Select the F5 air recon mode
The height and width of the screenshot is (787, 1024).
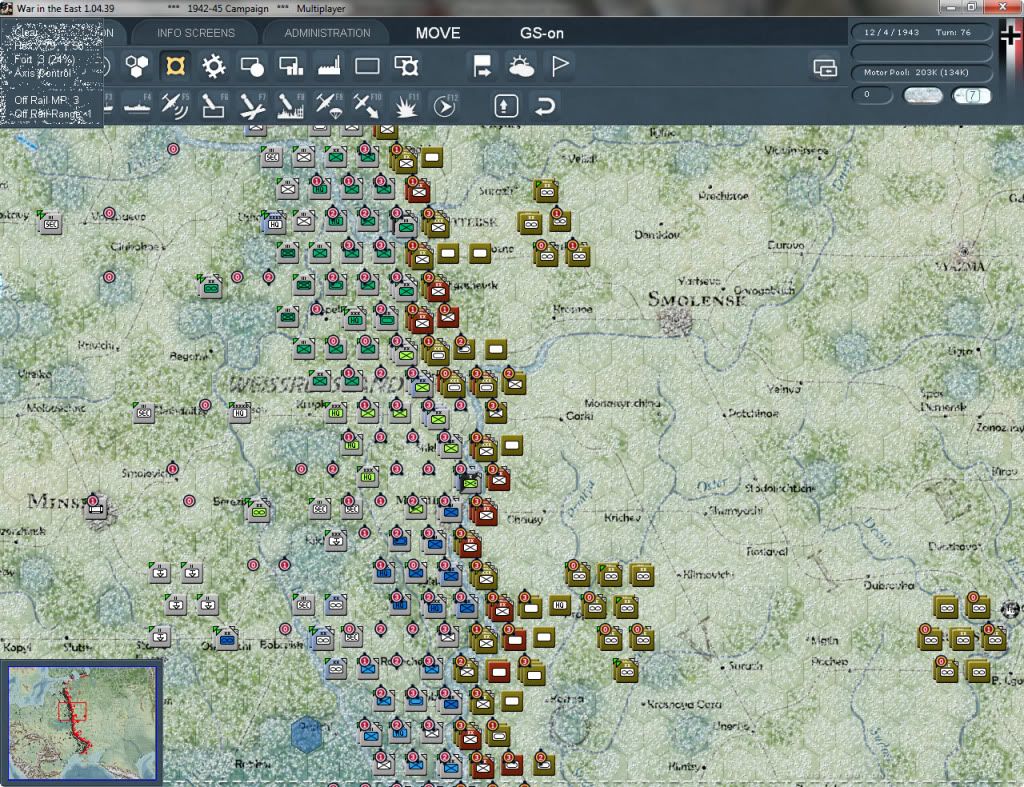pos(175,105)
